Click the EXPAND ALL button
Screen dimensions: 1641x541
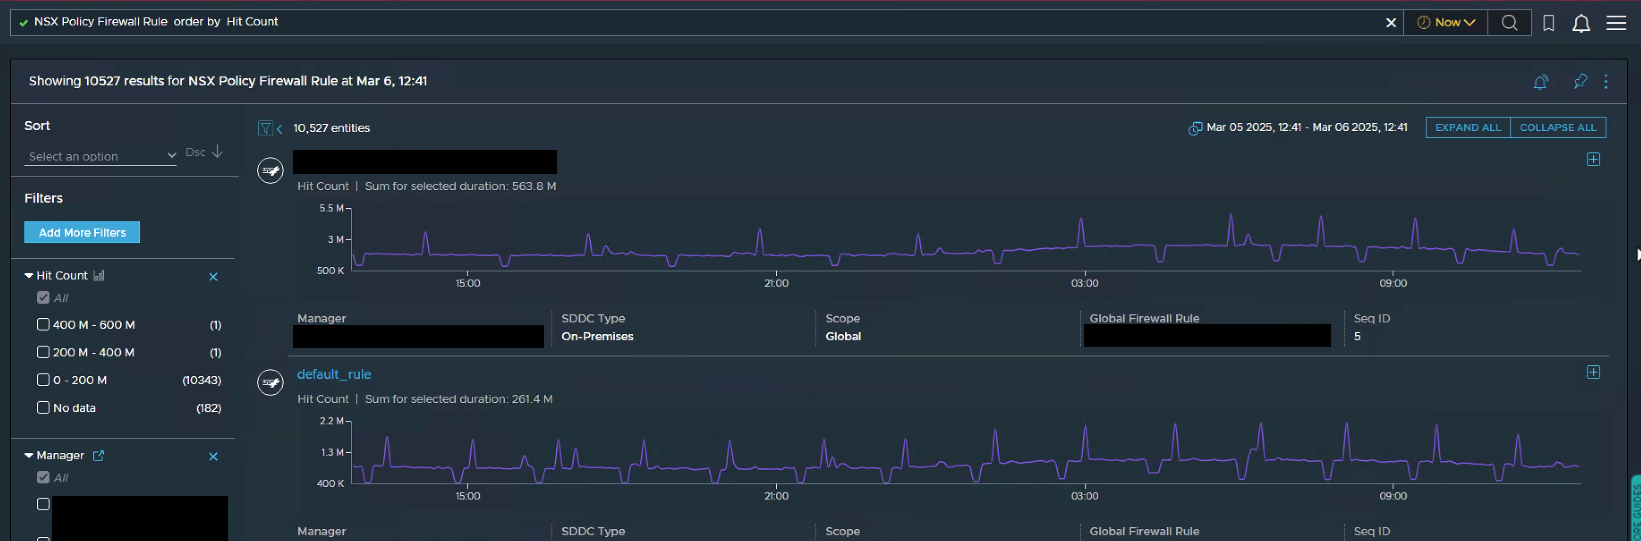coord(1467,127)
